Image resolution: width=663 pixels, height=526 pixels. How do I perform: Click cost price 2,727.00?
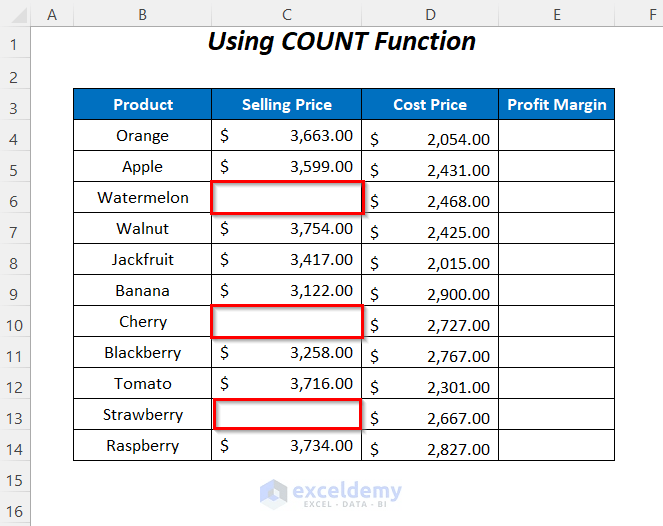(430, 321)
